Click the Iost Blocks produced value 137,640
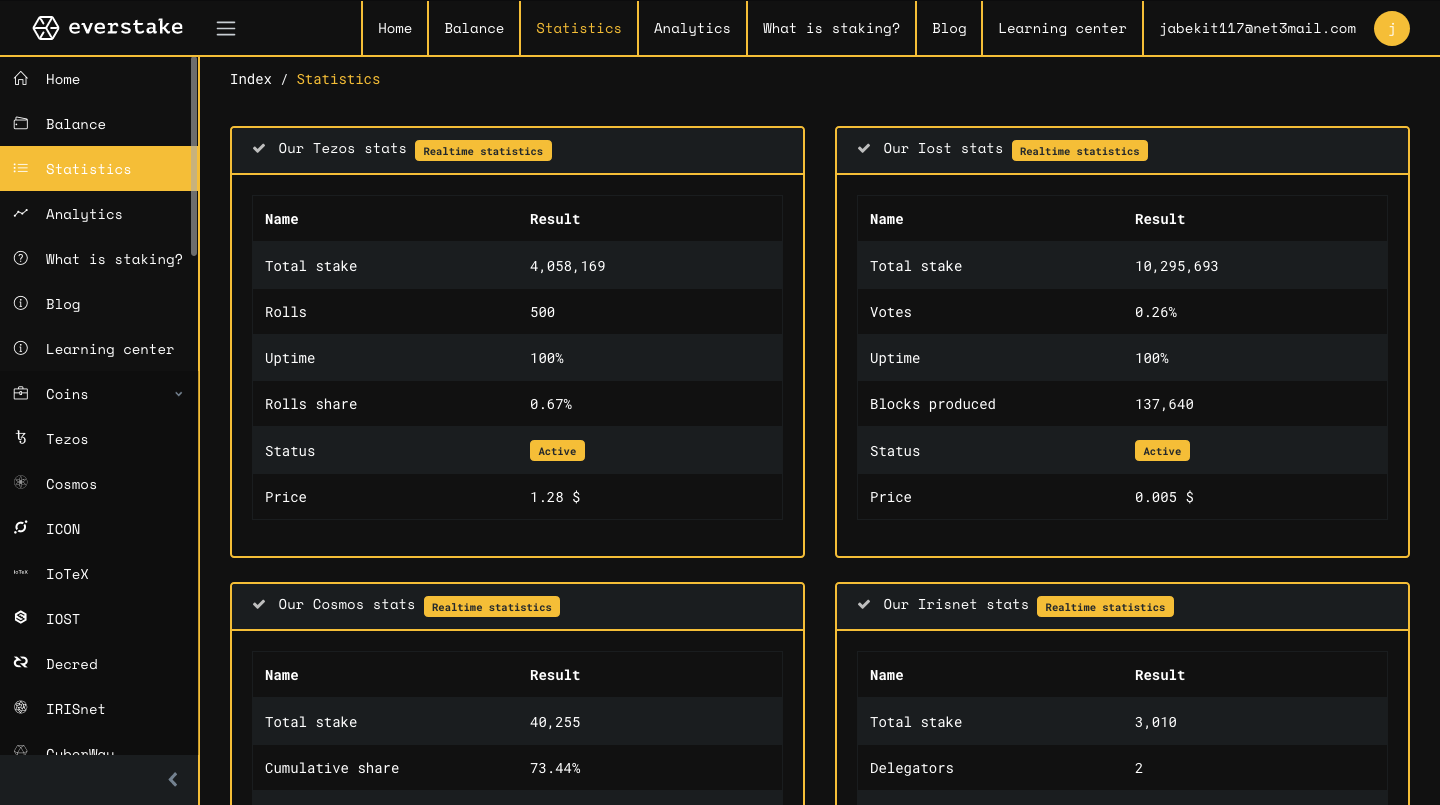 point(1164,404)
